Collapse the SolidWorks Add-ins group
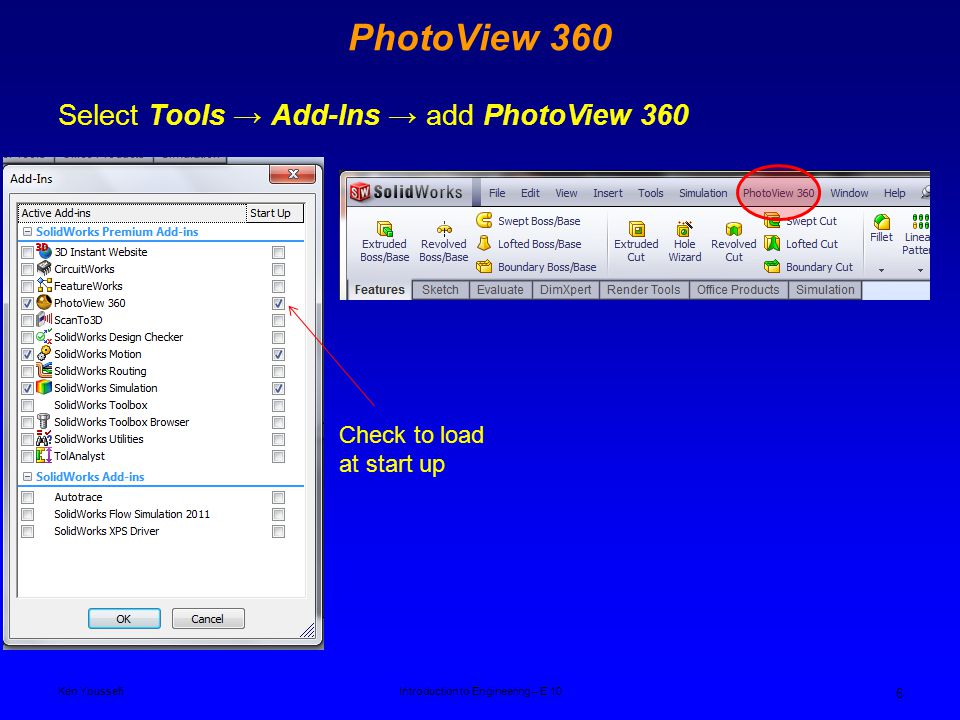This screenshot has width=960, height=720. coord(27,476)
